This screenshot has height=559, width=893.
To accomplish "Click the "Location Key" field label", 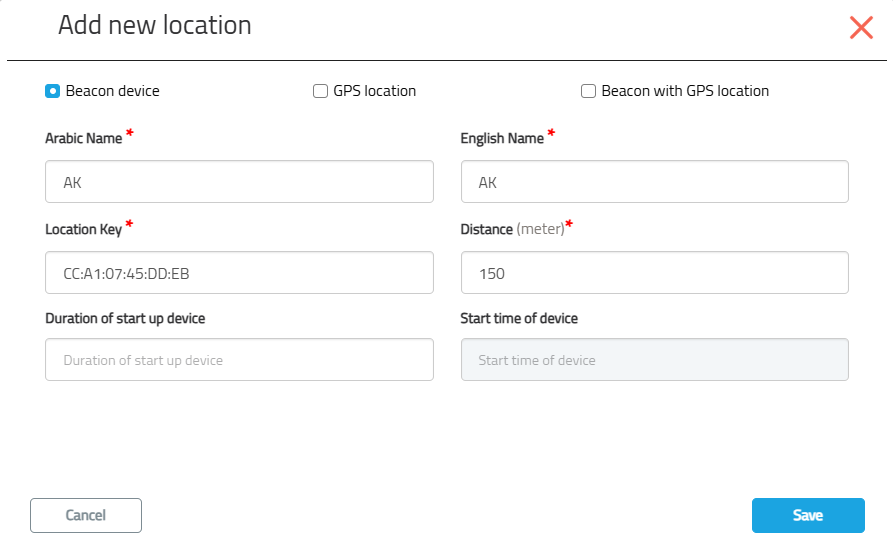I will [x=84, y=229].
